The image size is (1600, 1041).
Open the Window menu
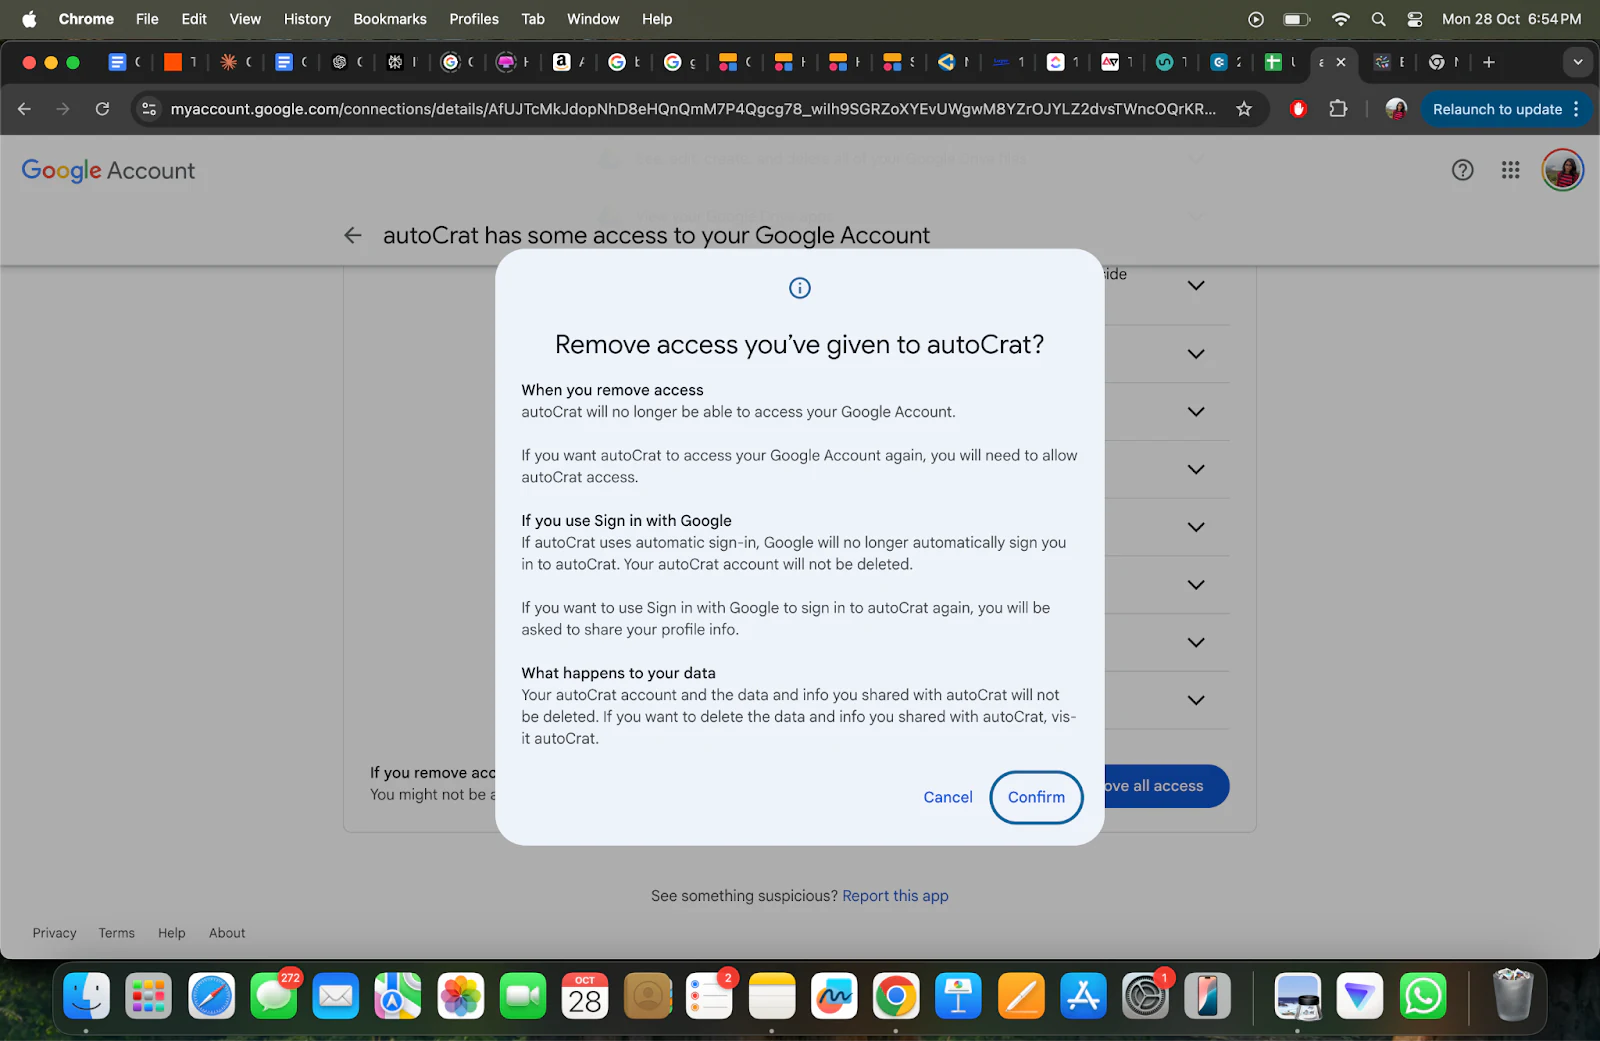point(593,19)
